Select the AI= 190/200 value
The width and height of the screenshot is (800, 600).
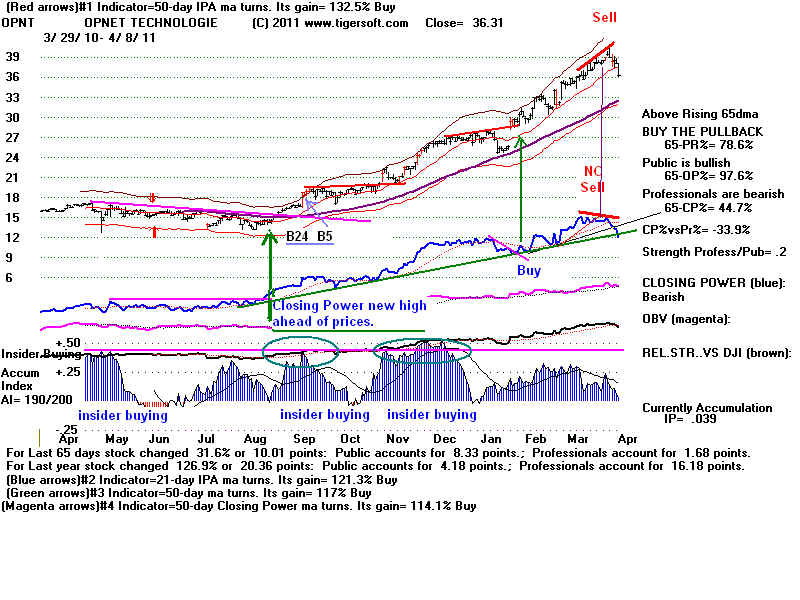[37, 399]
